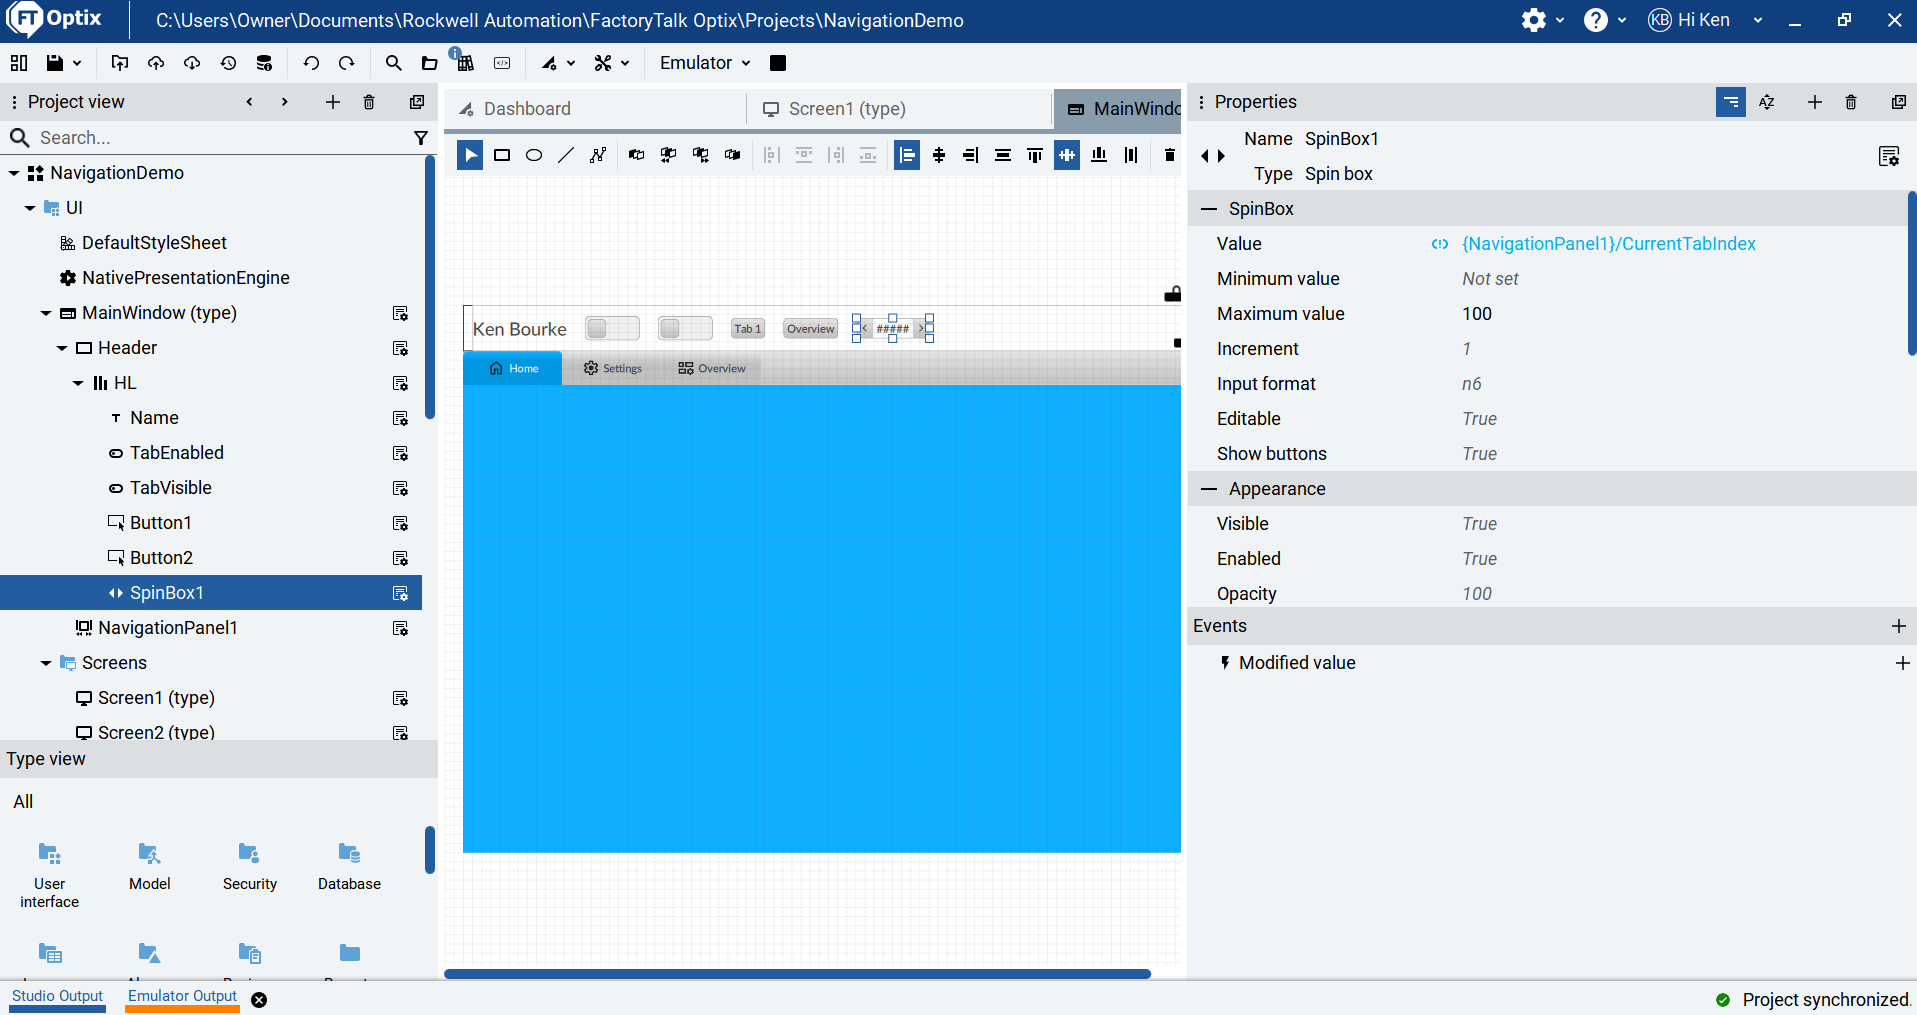Select the line drawing tool
This screenshot has height=1015, width=1917.
pyautogui.click(x=566, y=155)
